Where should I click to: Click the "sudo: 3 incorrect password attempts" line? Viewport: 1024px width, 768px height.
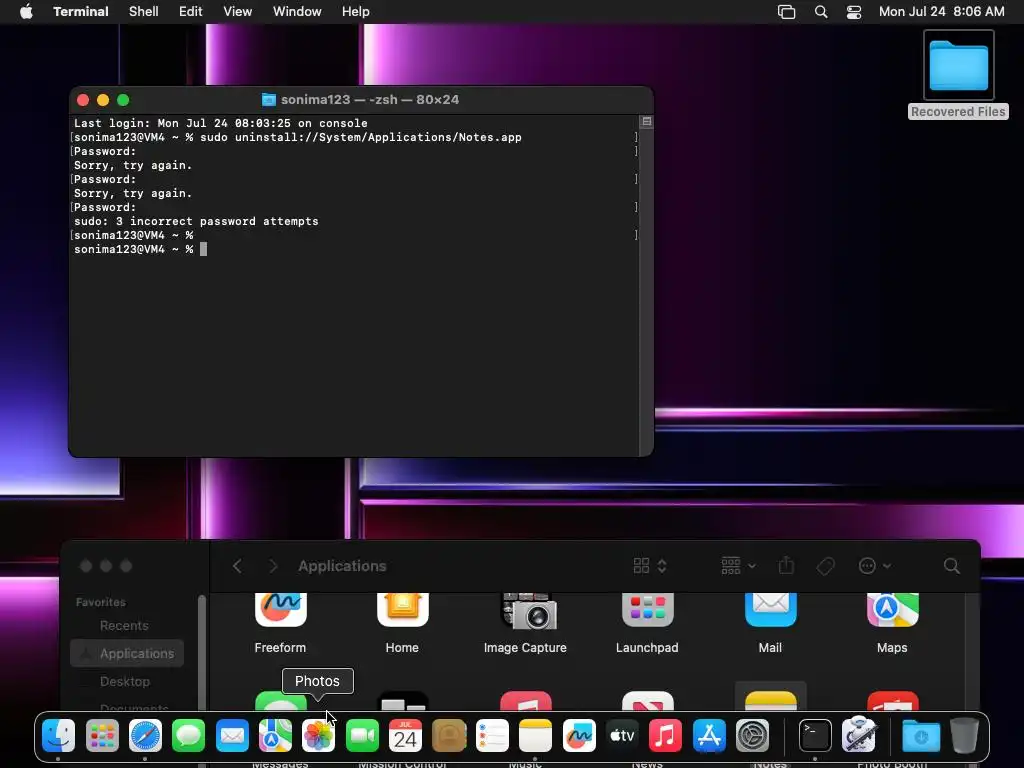click(196, 221)
